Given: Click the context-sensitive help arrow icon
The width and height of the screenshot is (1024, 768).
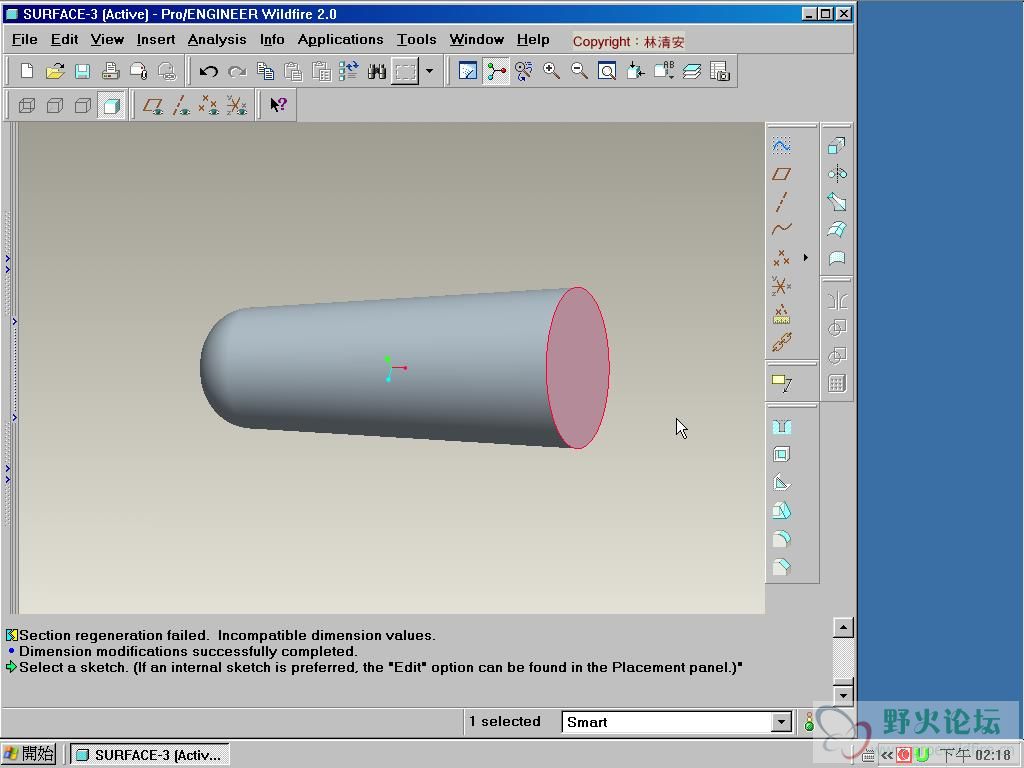Looking at the screenshot, I should (278, 104).
